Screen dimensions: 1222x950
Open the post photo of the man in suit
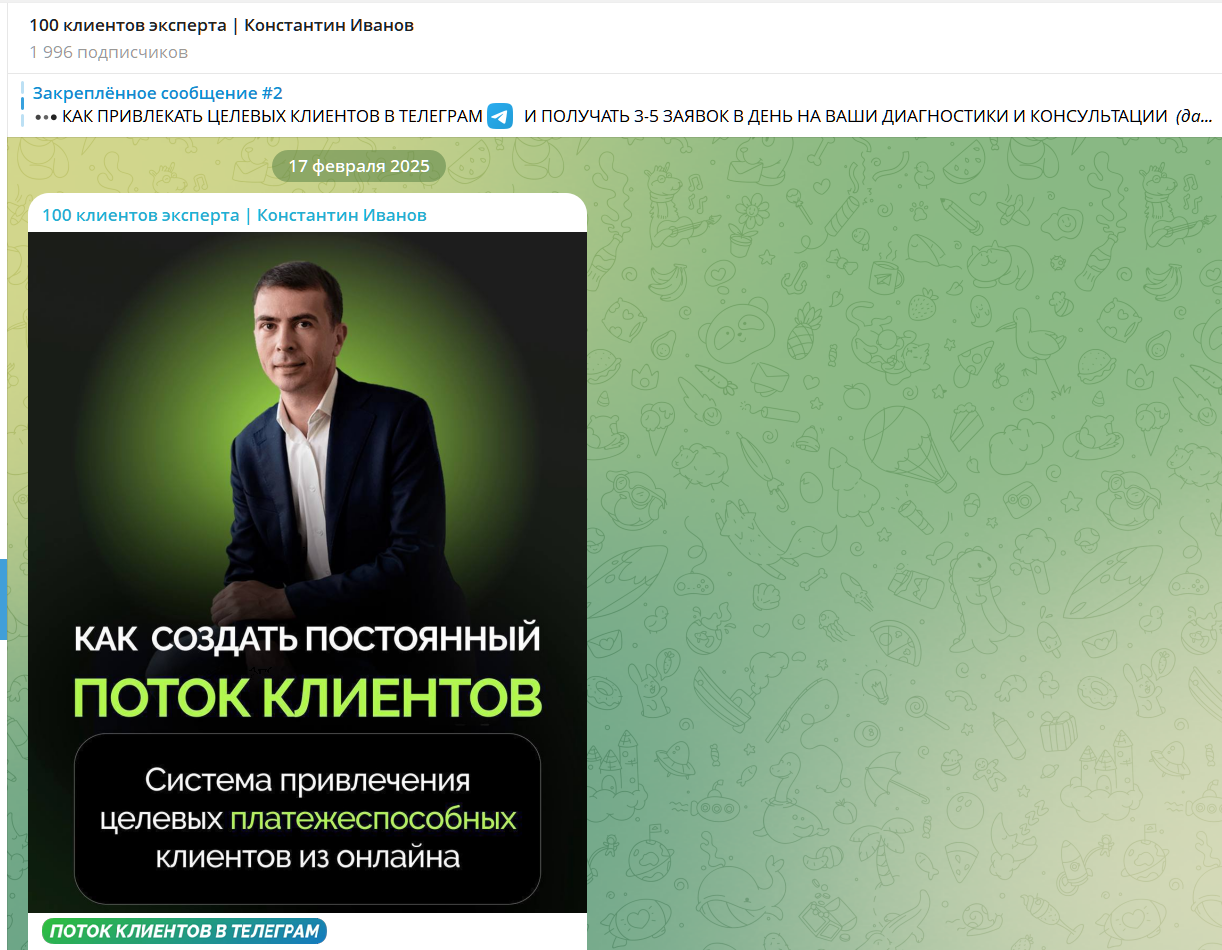[x=307, y=572]
